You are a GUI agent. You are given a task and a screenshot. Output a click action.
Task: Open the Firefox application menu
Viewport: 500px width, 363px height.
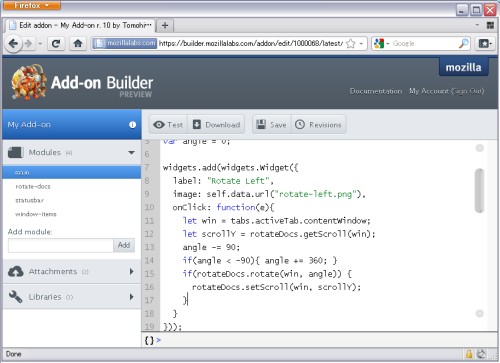[31, 5]
